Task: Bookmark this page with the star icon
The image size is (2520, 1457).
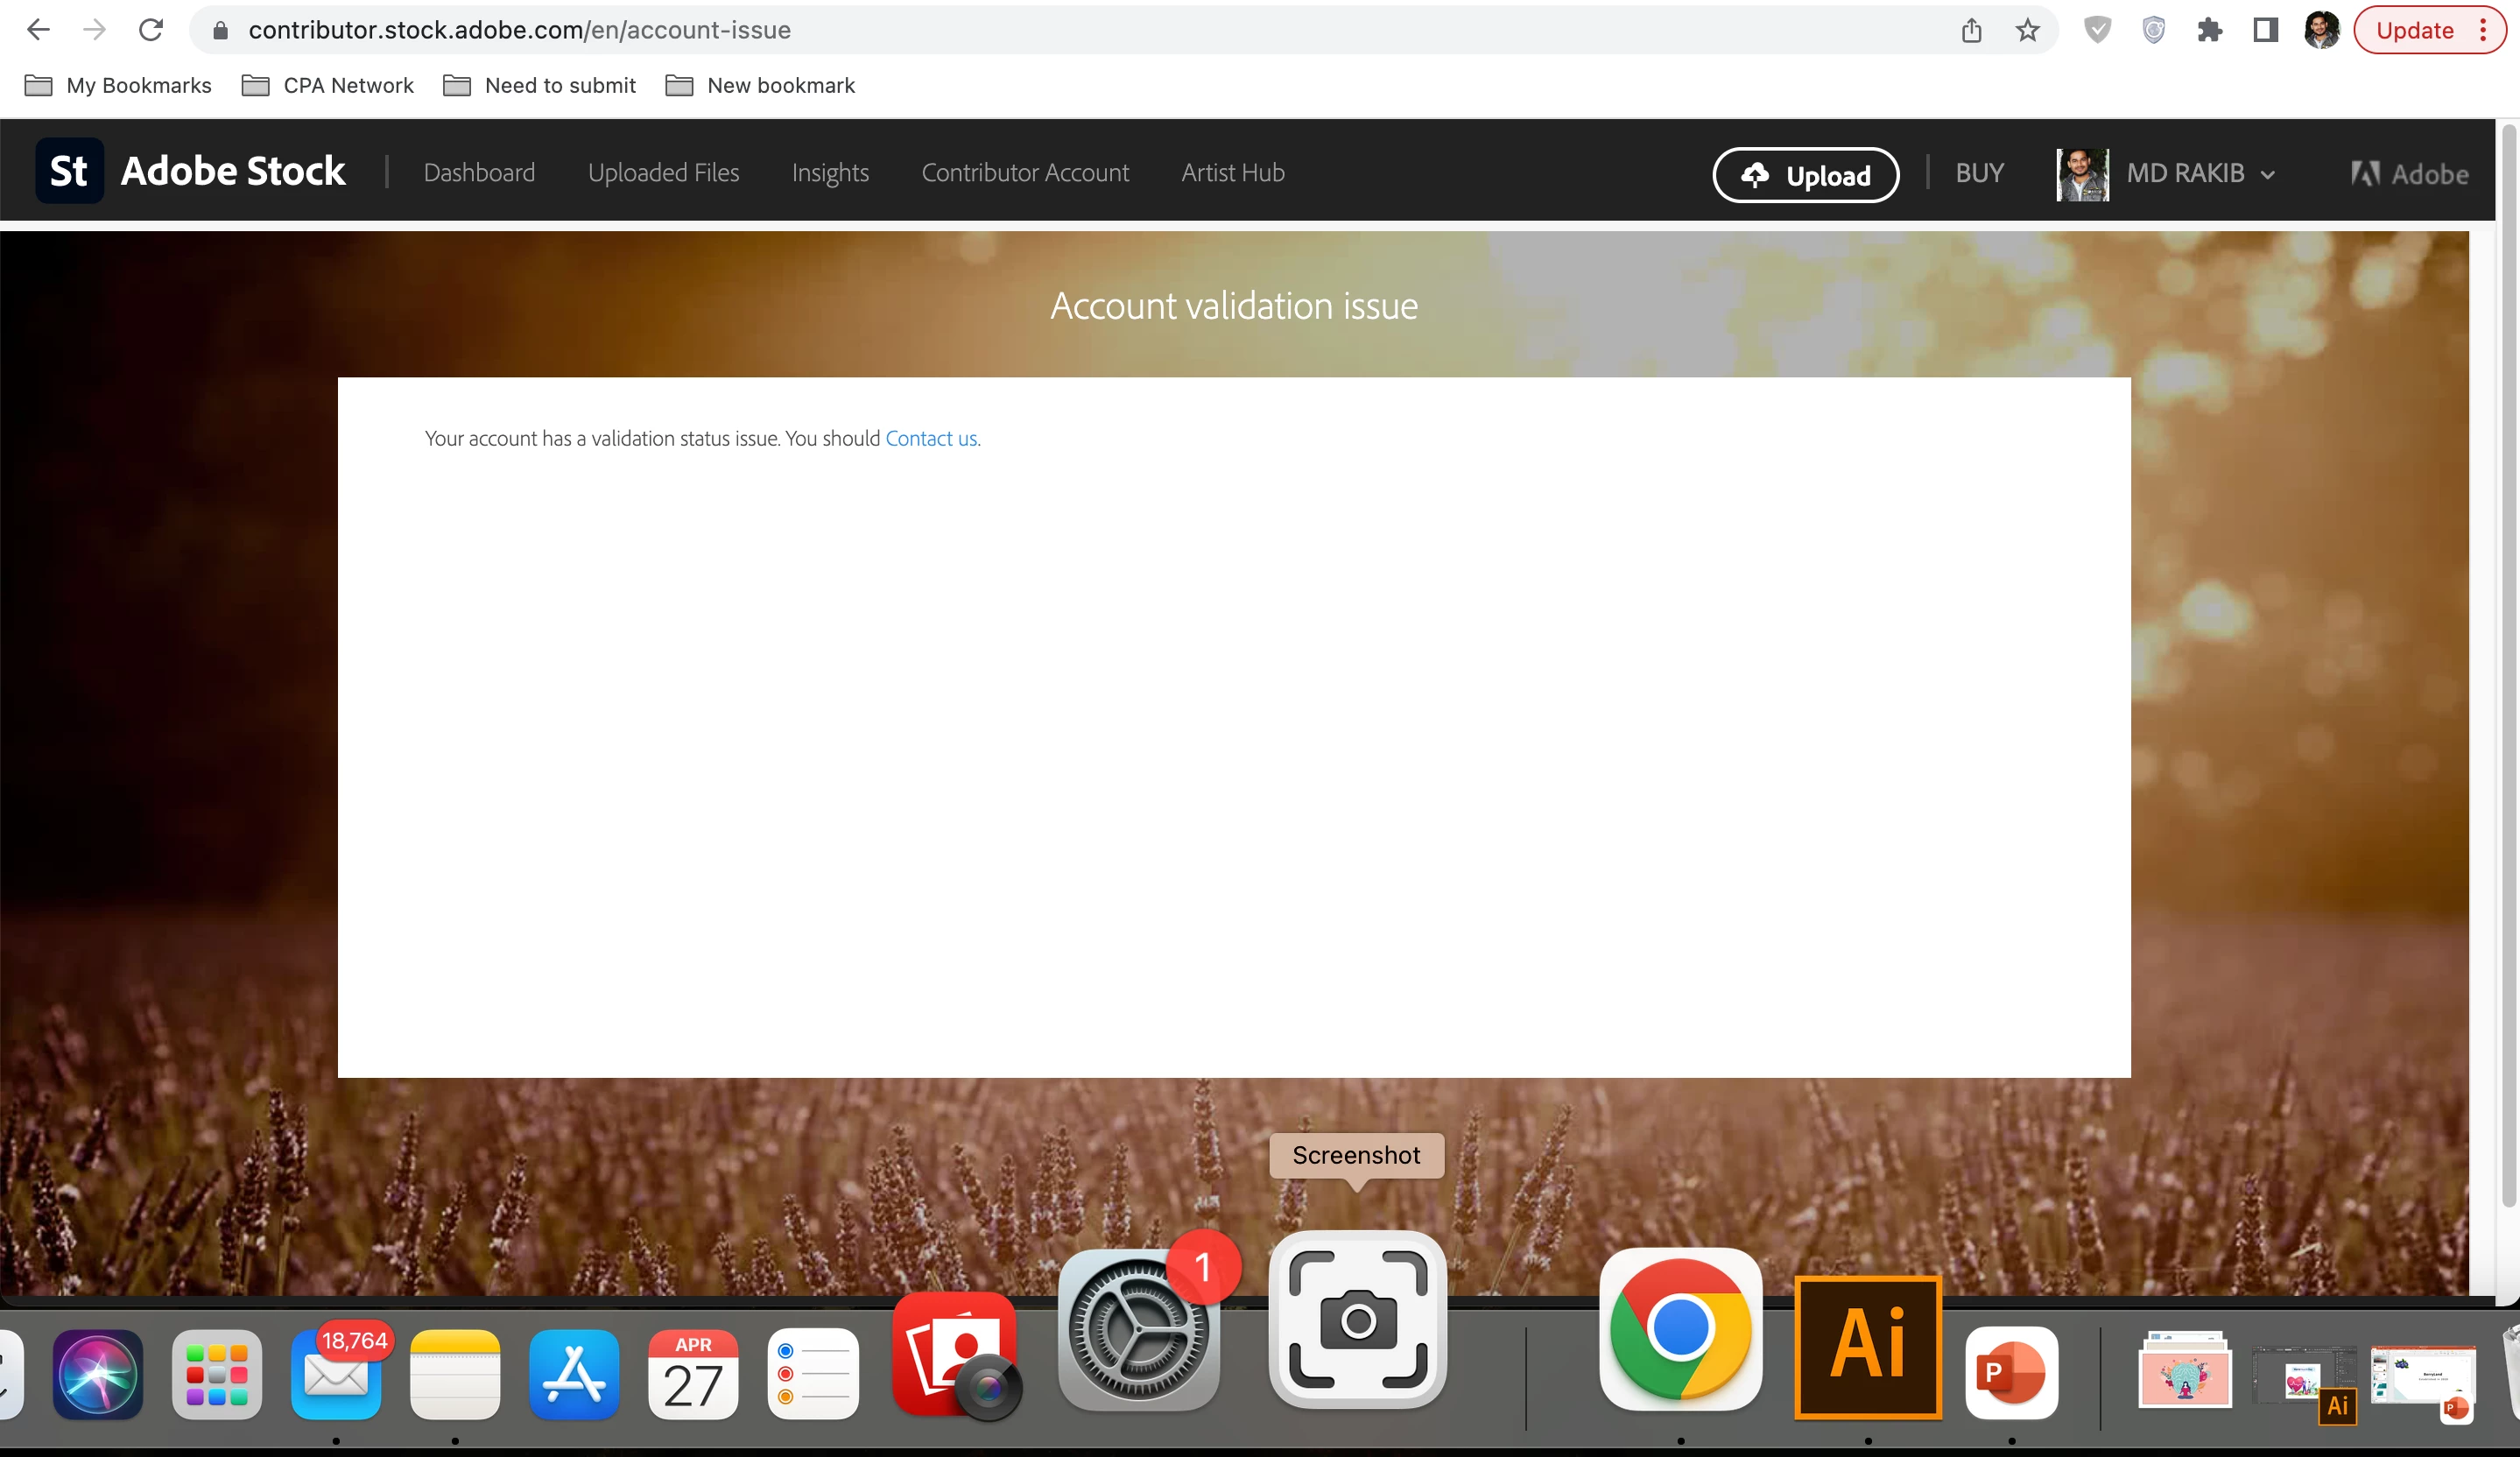Action: tap(2027, 30)
